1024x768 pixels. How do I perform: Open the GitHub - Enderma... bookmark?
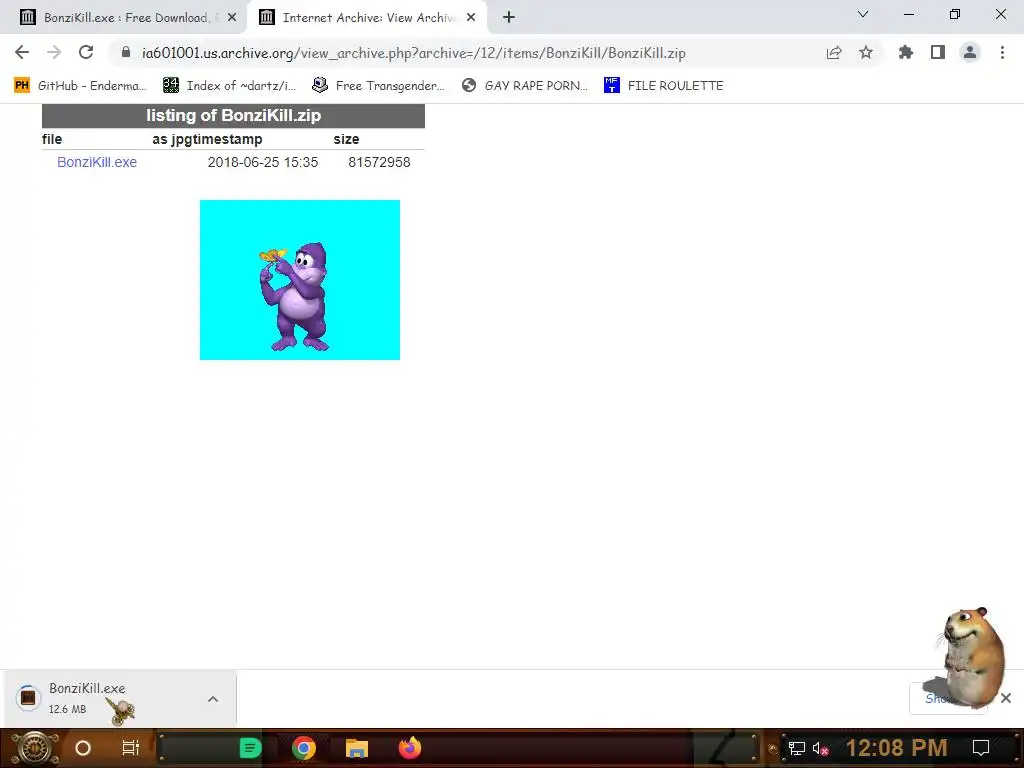(80, 86)
